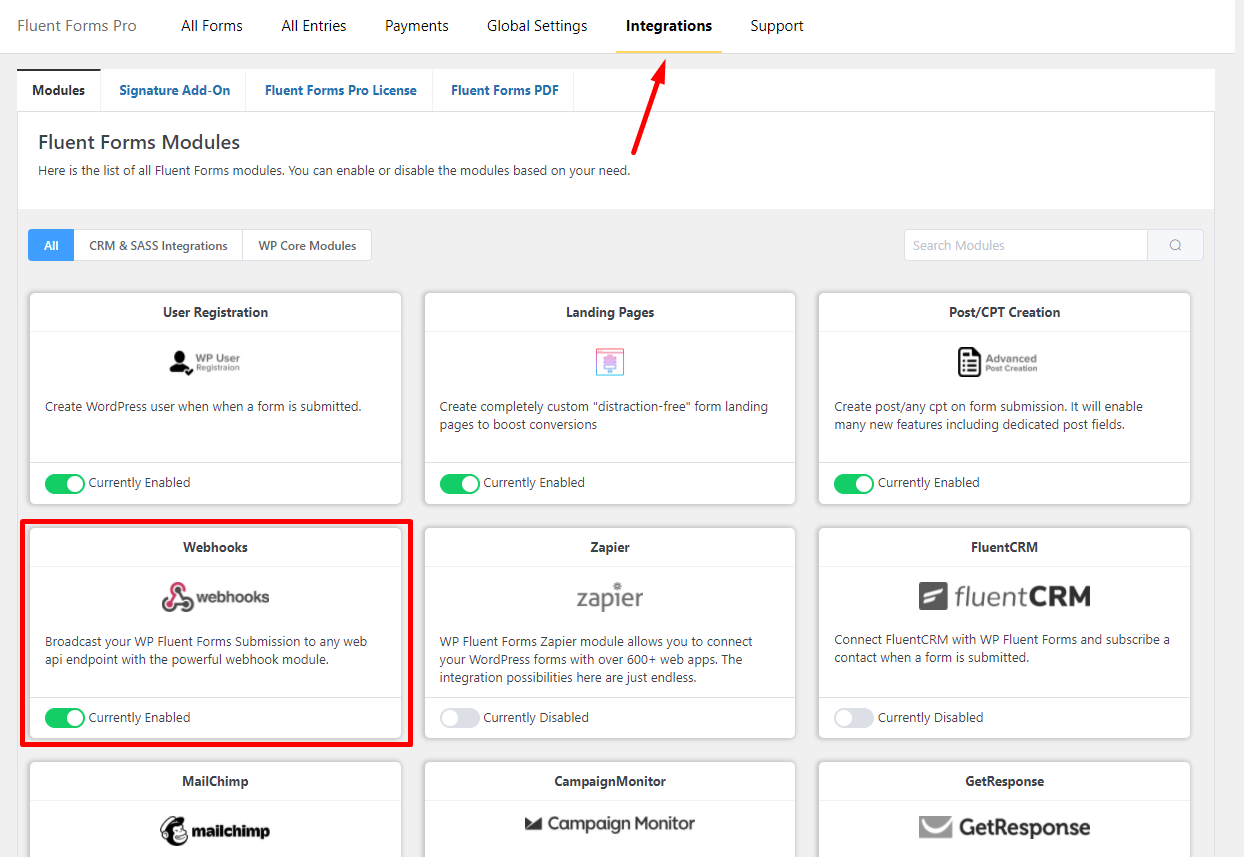Click the FluentCRM card title
Screen dimensions: 1244x857
1005,547
